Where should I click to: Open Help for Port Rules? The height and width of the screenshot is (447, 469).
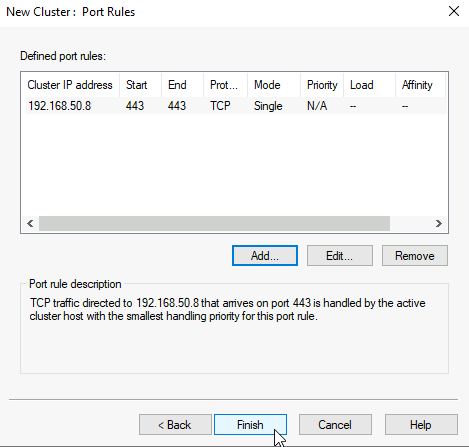point(421,425)
